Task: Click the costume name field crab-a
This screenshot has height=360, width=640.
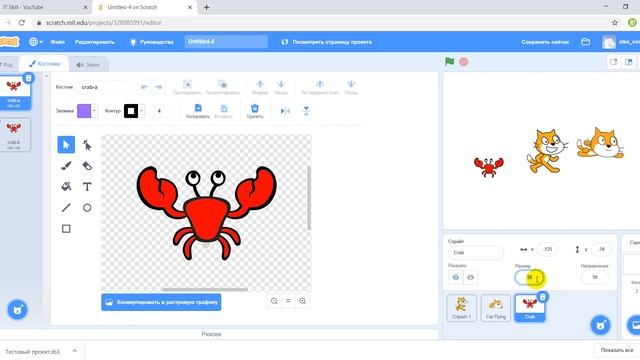Action: pos(104,87)
